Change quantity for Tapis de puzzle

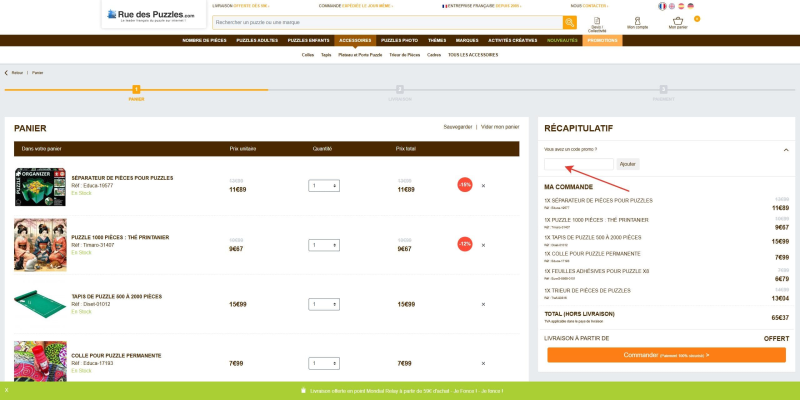(x=324, y=304)
